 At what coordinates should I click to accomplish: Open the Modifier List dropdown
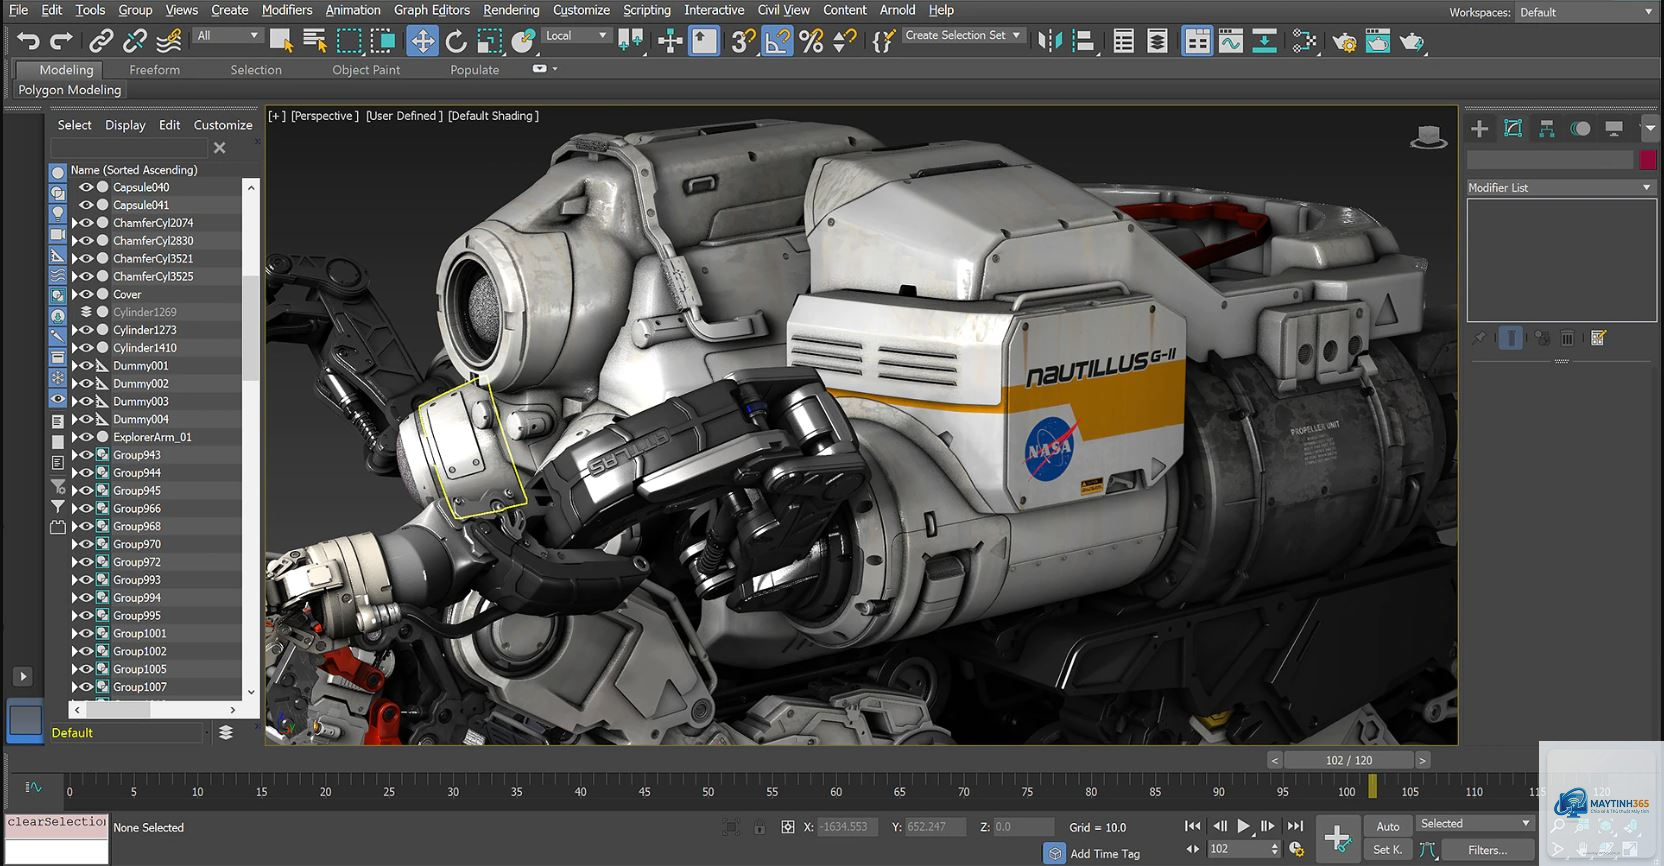pyautogui.click(x=1560, y=187)
